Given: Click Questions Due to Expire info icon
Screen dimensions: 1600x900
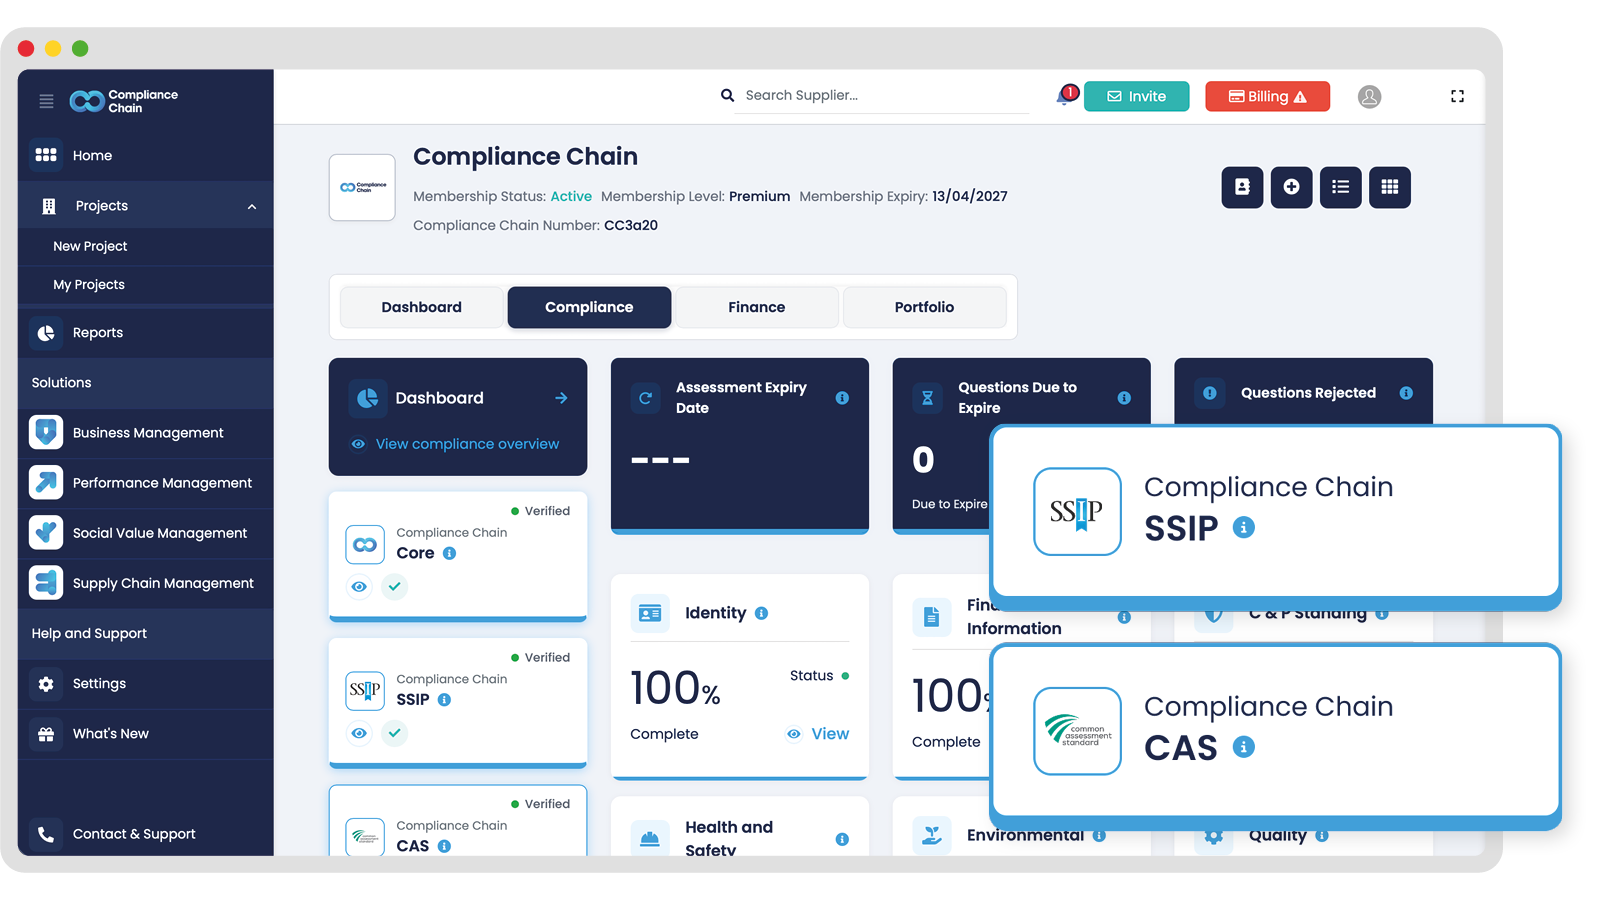Looking at the screenshot, I should click(1124, 398).
